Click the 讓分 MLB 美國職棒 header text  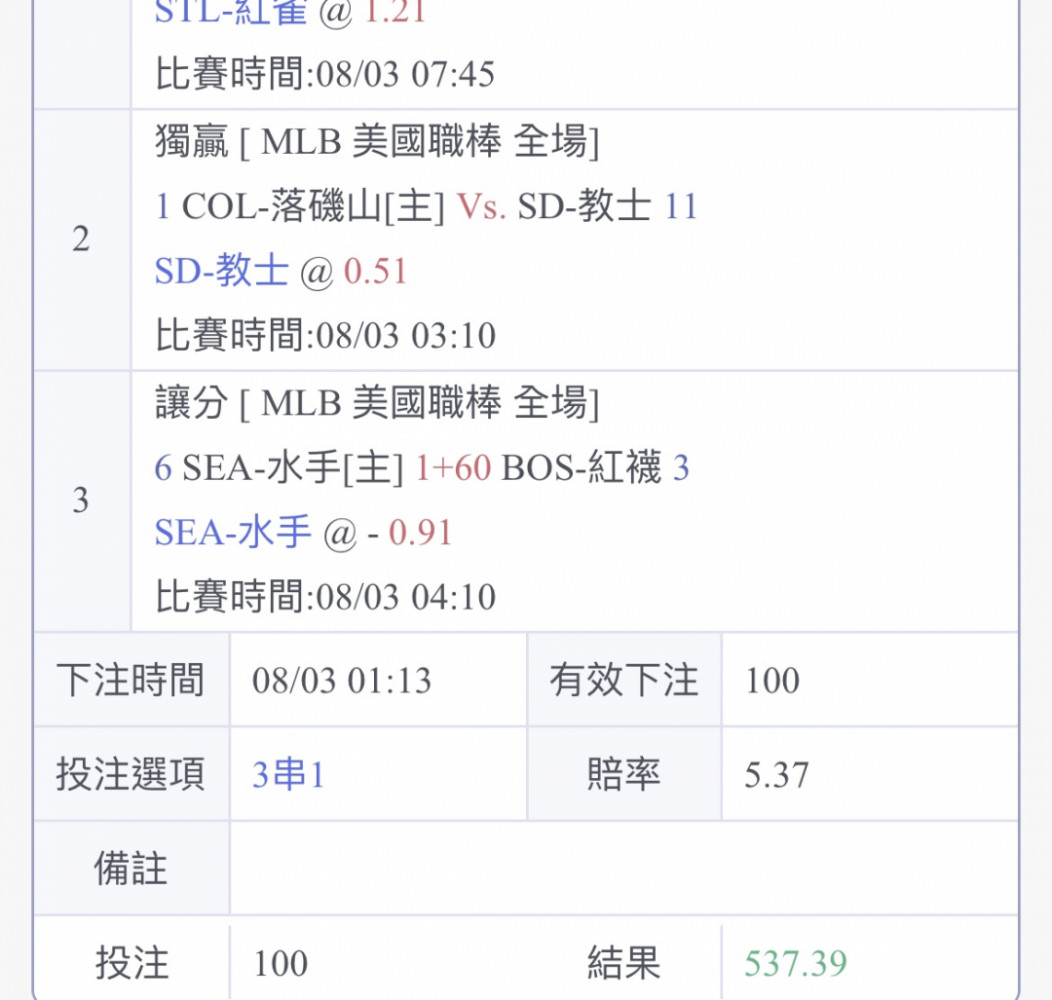(377, 403)
